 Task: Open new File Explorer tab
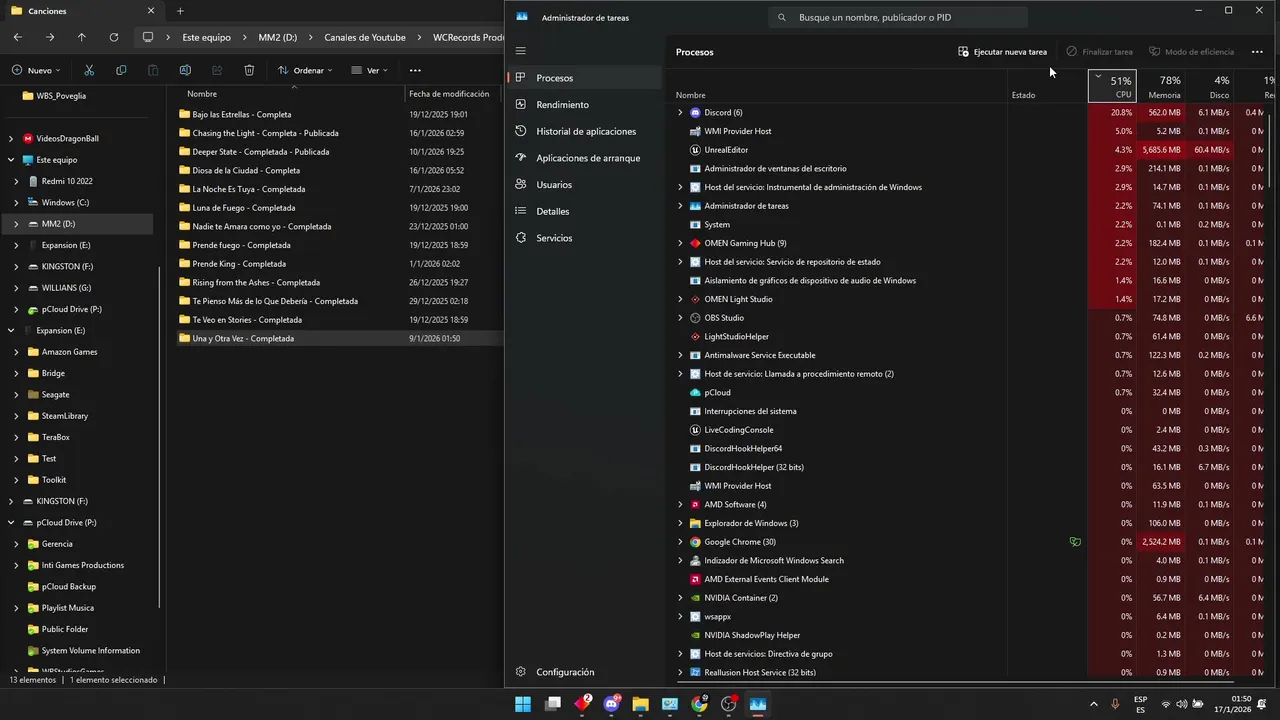(x=180, y=11)
